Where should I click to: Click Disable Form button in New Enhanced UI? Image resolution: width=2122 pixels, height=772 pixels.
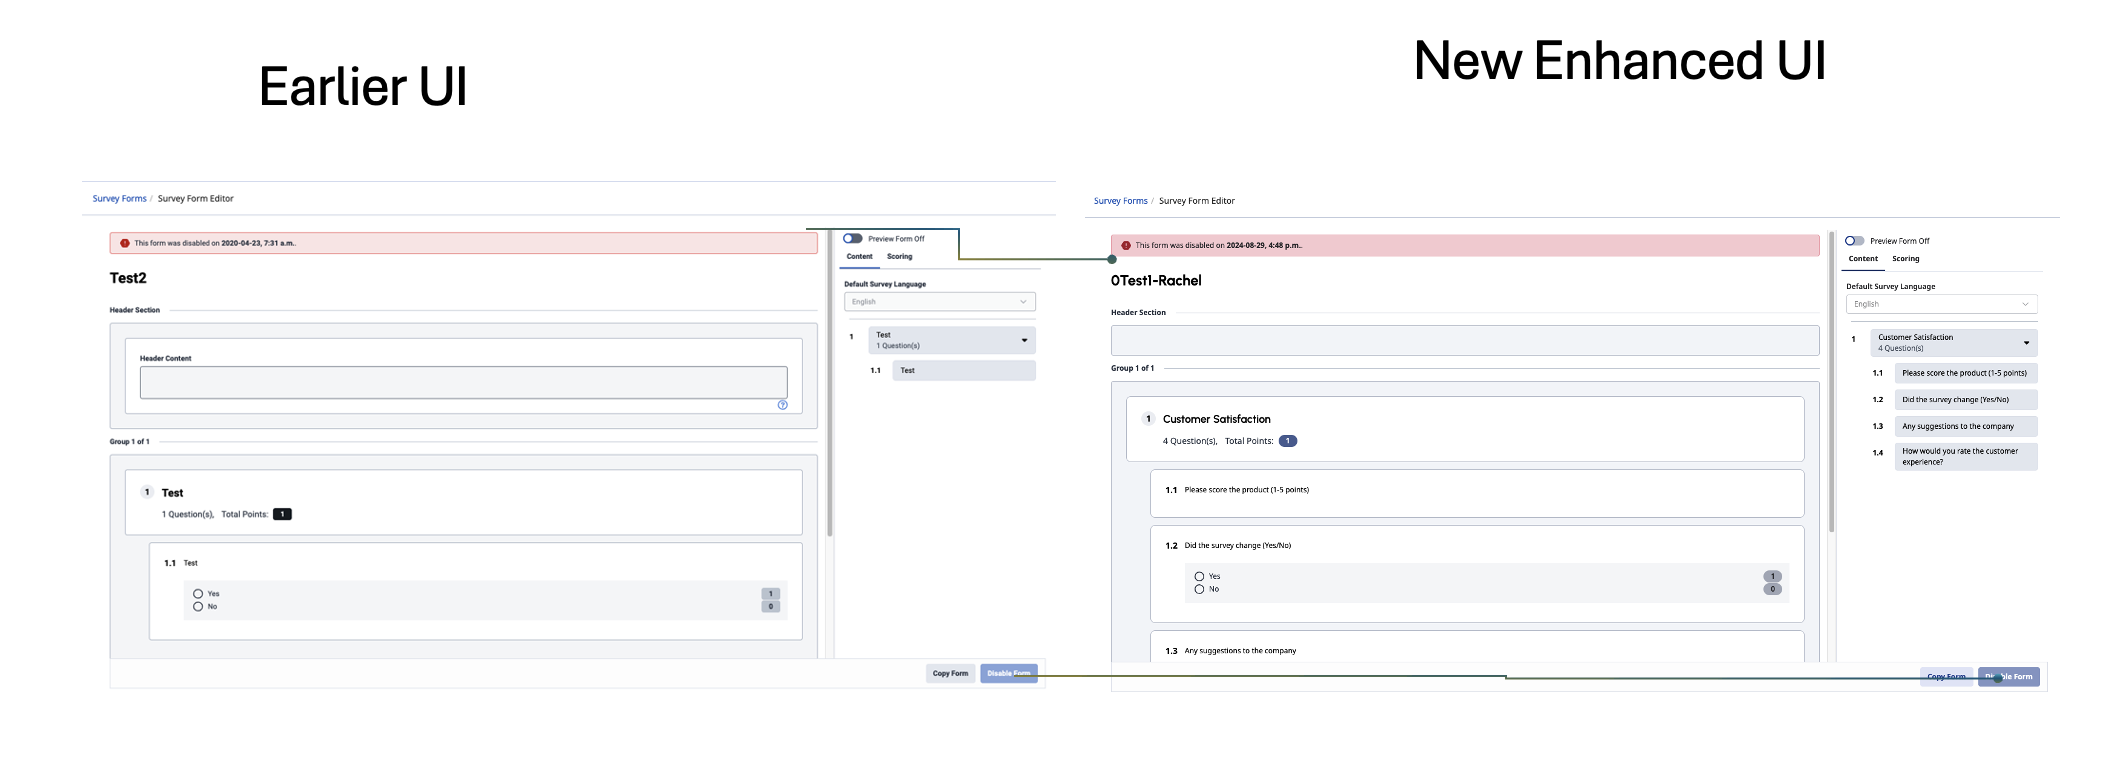[x=2008, y=677]
